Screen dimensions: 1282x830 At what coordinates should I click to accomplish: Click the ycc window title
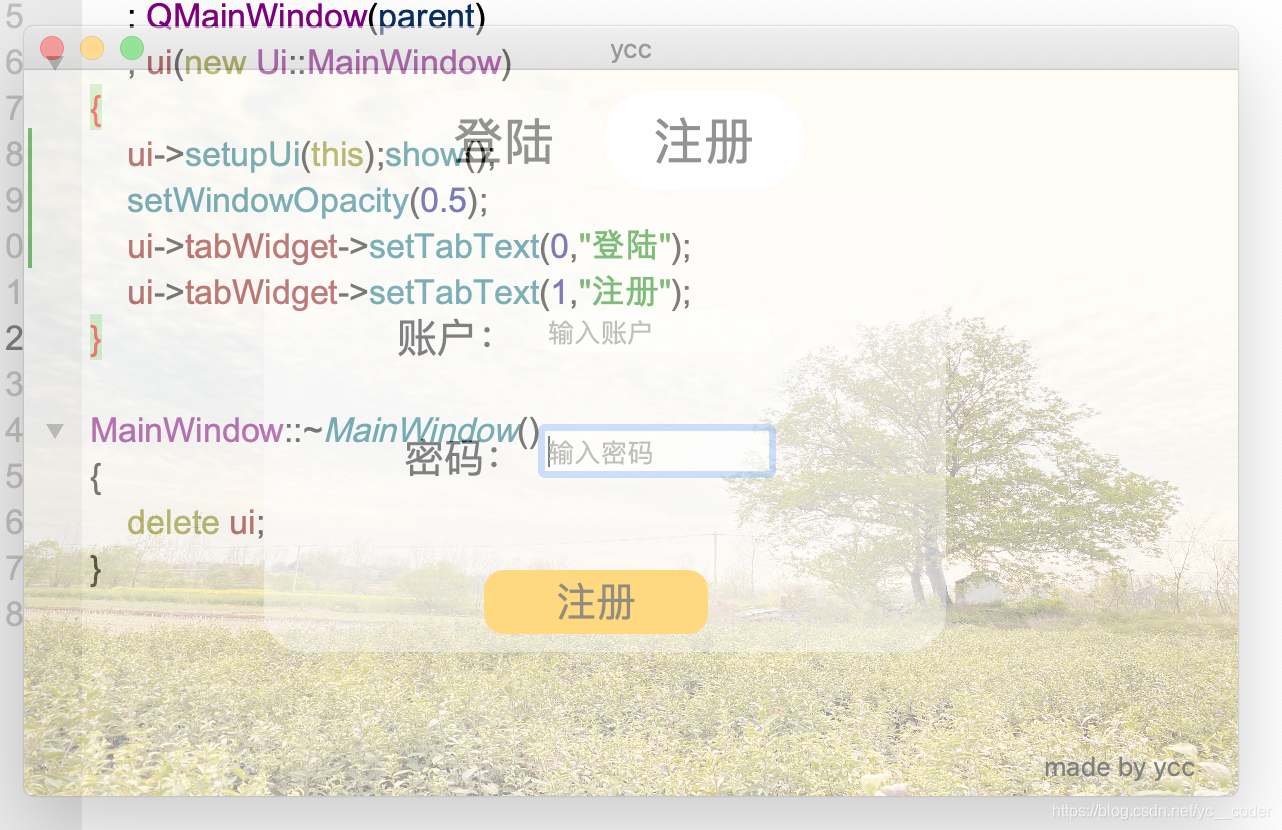(631, 50)
